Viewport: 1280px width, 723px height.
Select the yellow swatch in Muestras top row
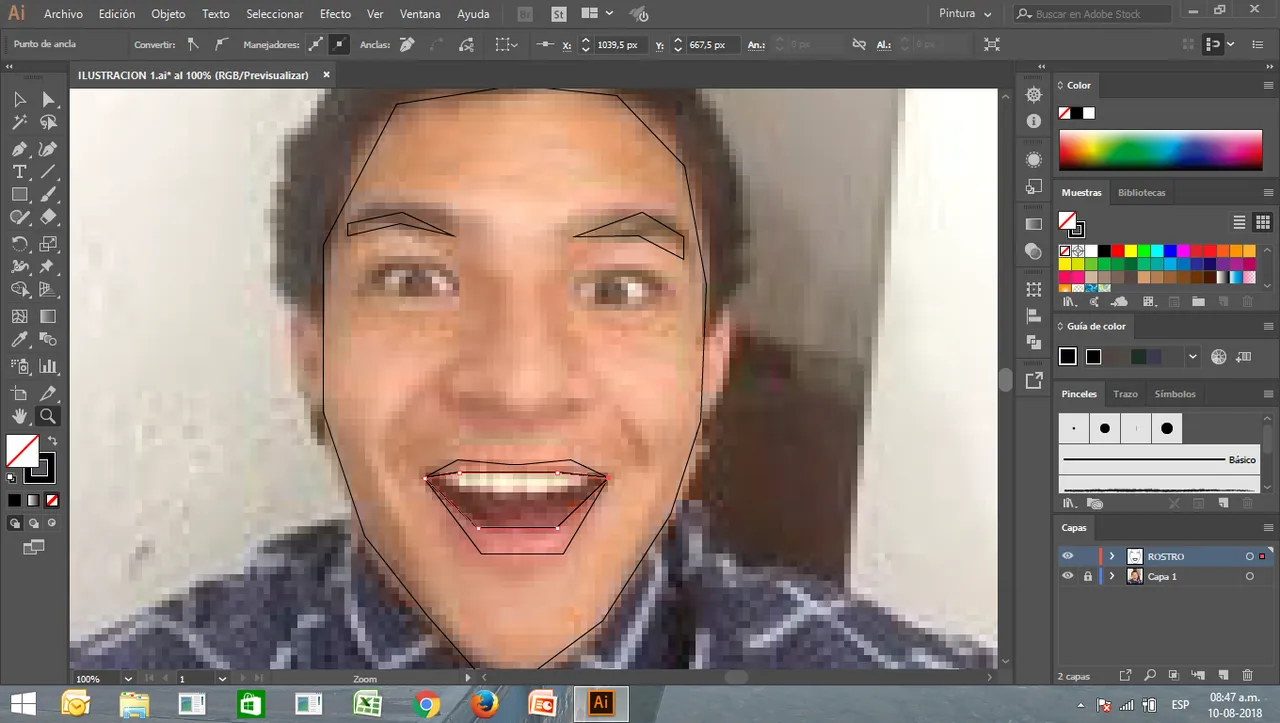(x=1130, y=251)
